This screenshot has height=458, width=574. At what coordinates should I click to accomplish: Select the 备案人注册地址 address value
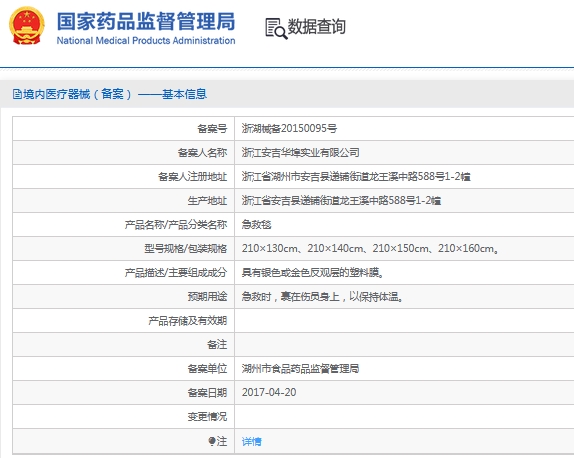click(x=356, y=176)
